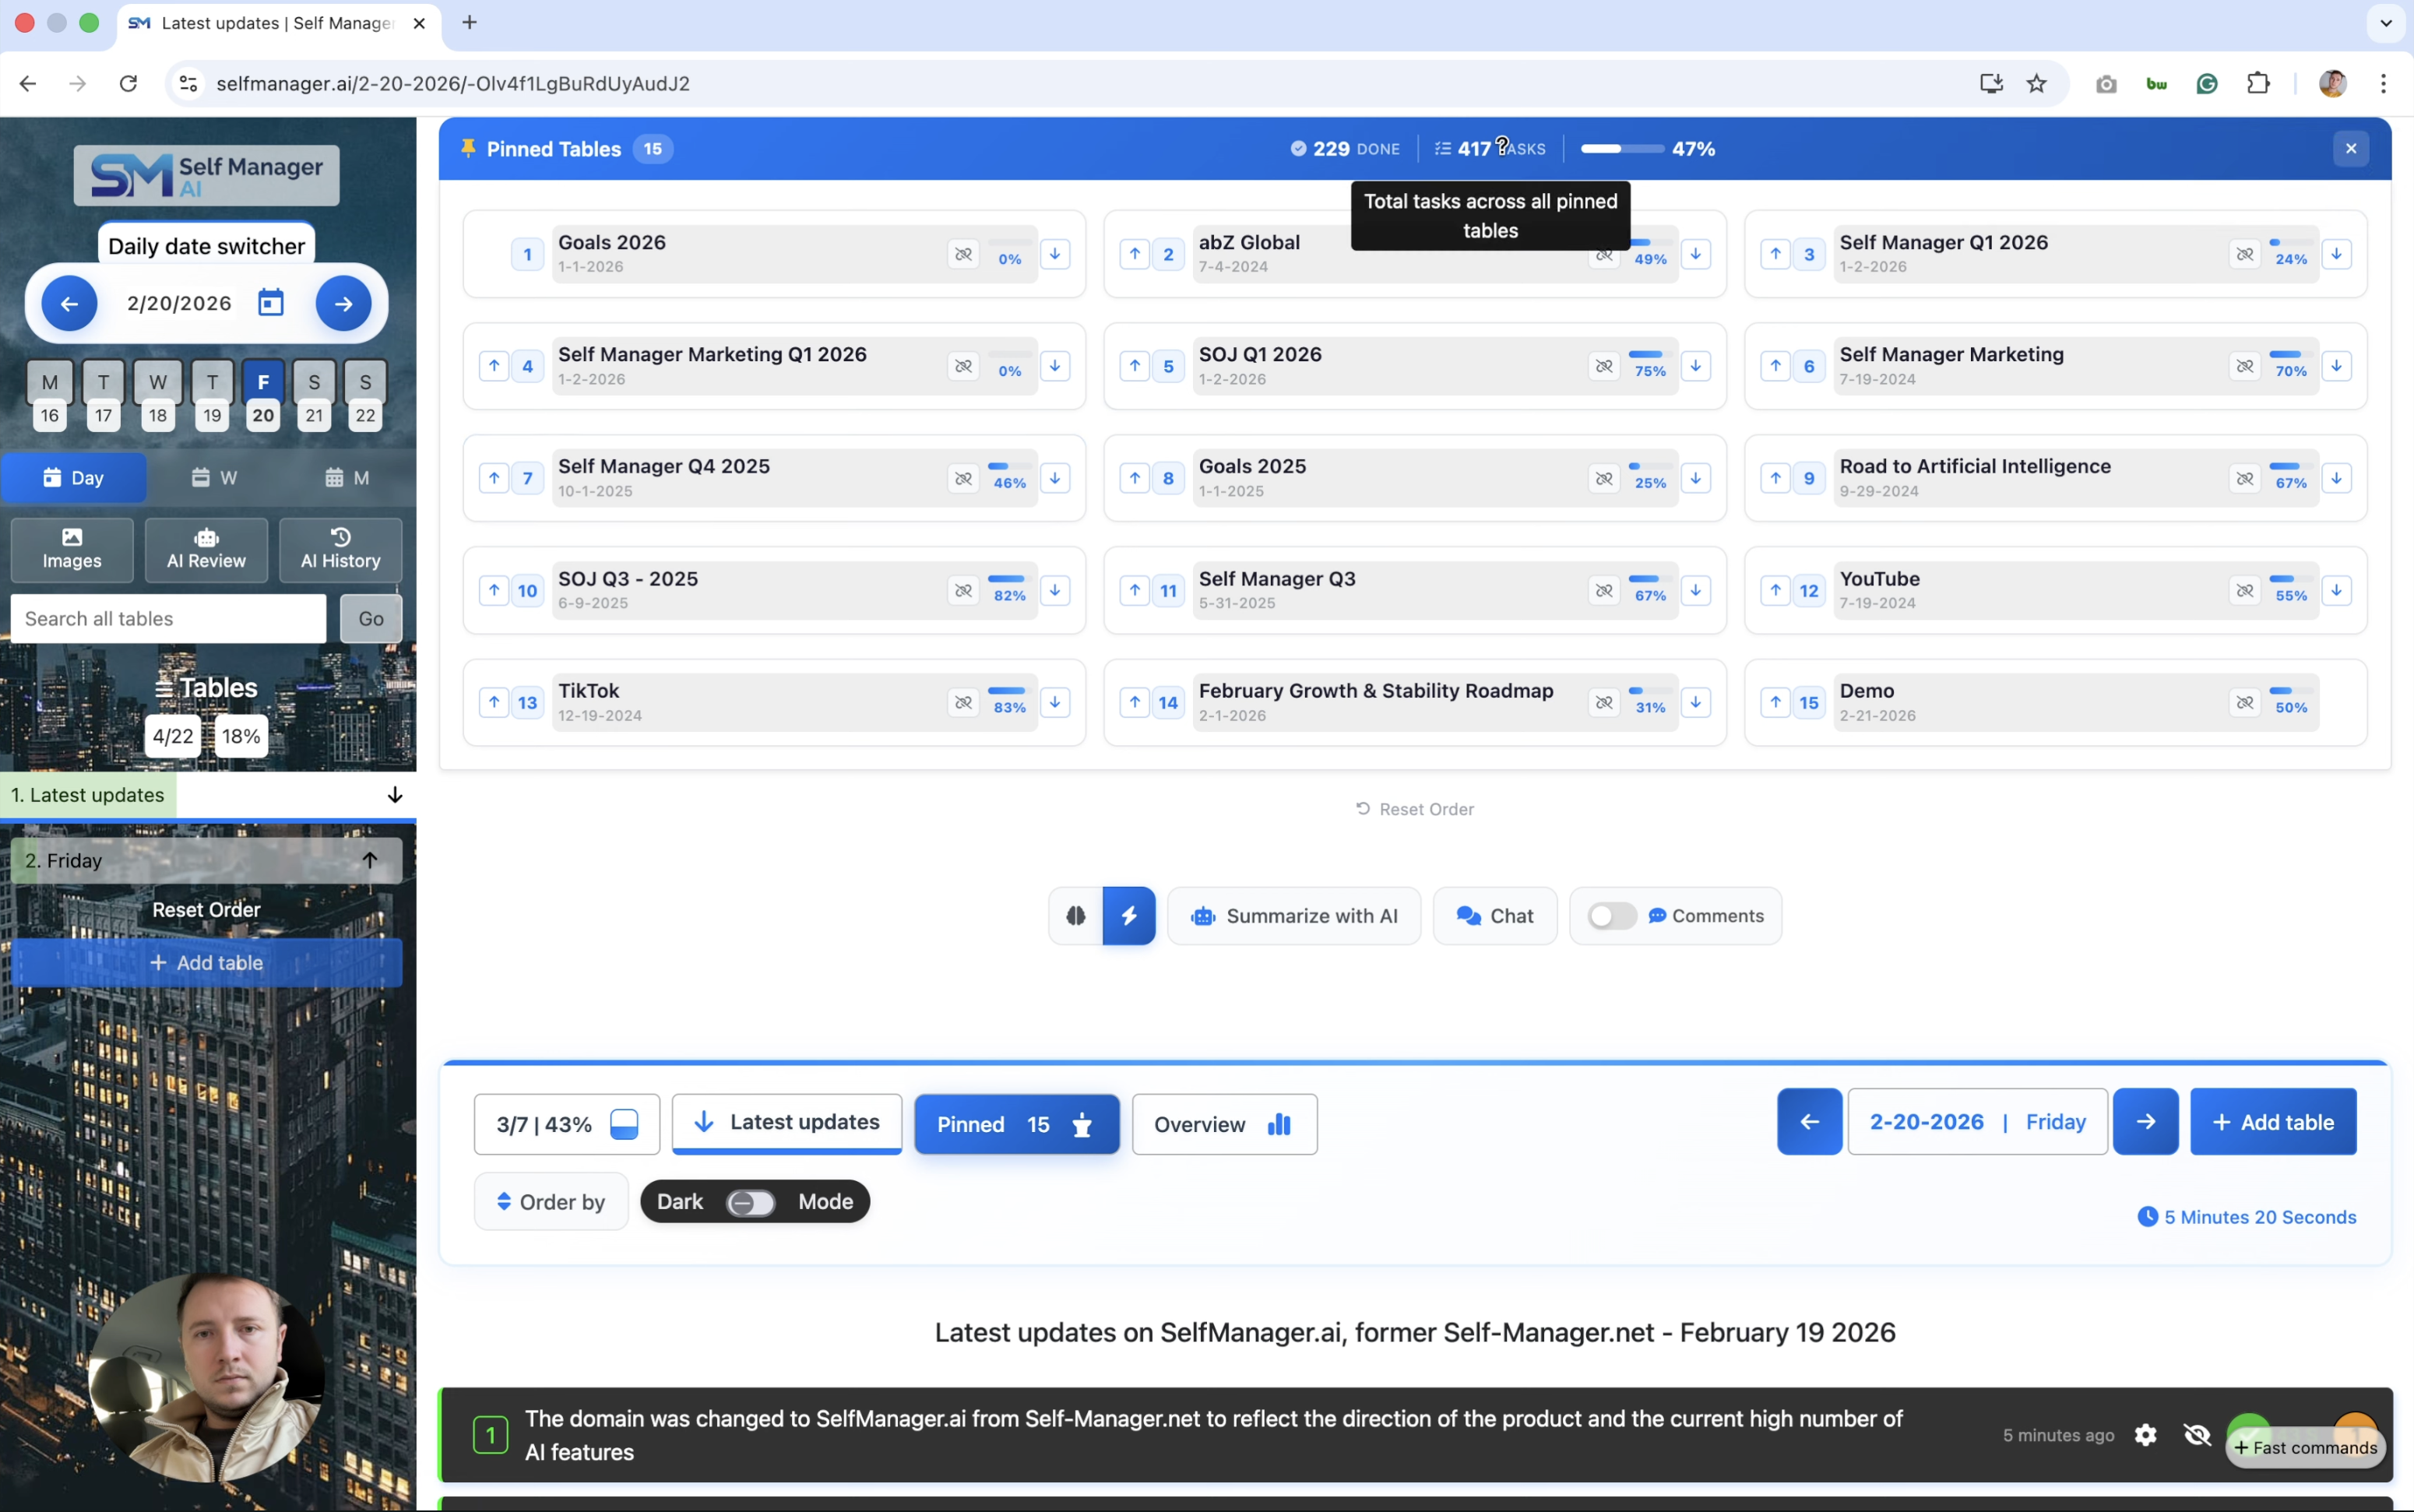This screenshot has width=2414, height=1512.
Task: Click the Self Manager AI logo
Action: pos(206,175)
